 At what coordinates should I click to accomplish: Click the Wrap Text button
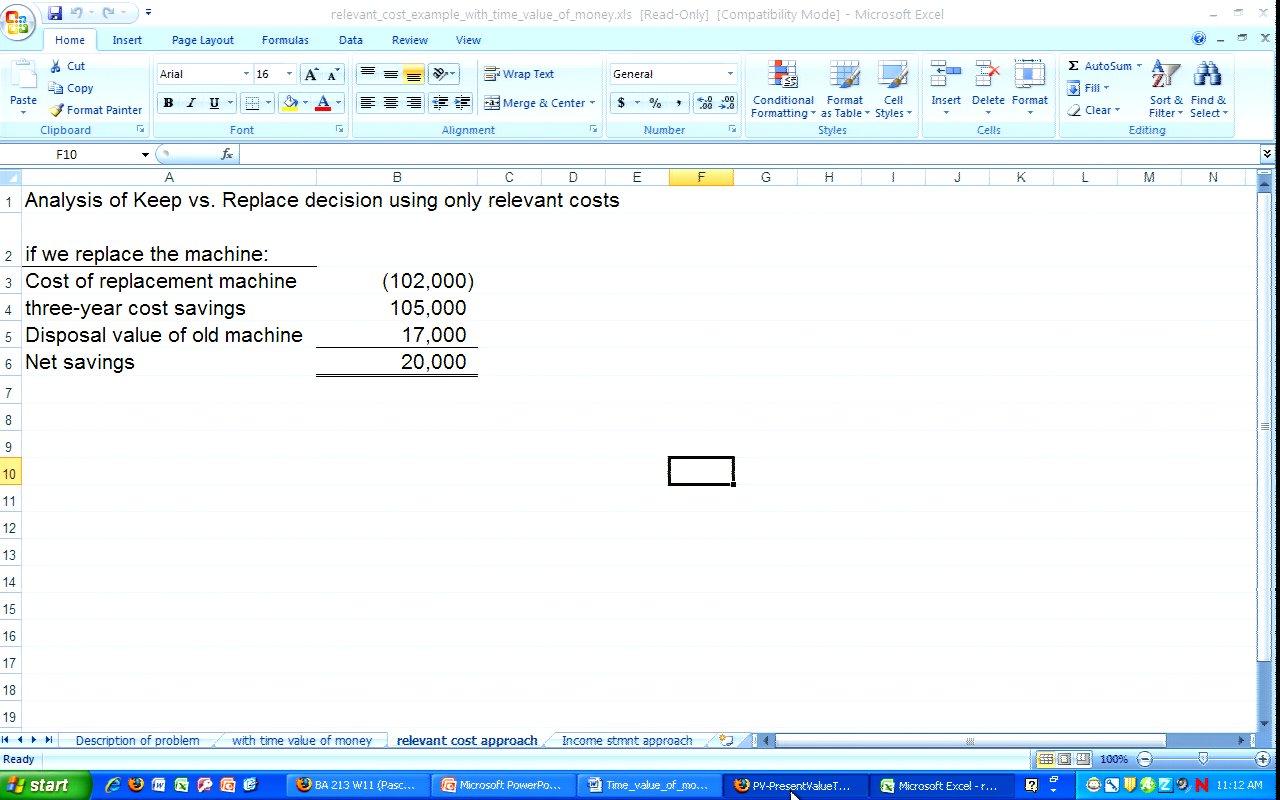pyautogui.click(x=519, y=74)
